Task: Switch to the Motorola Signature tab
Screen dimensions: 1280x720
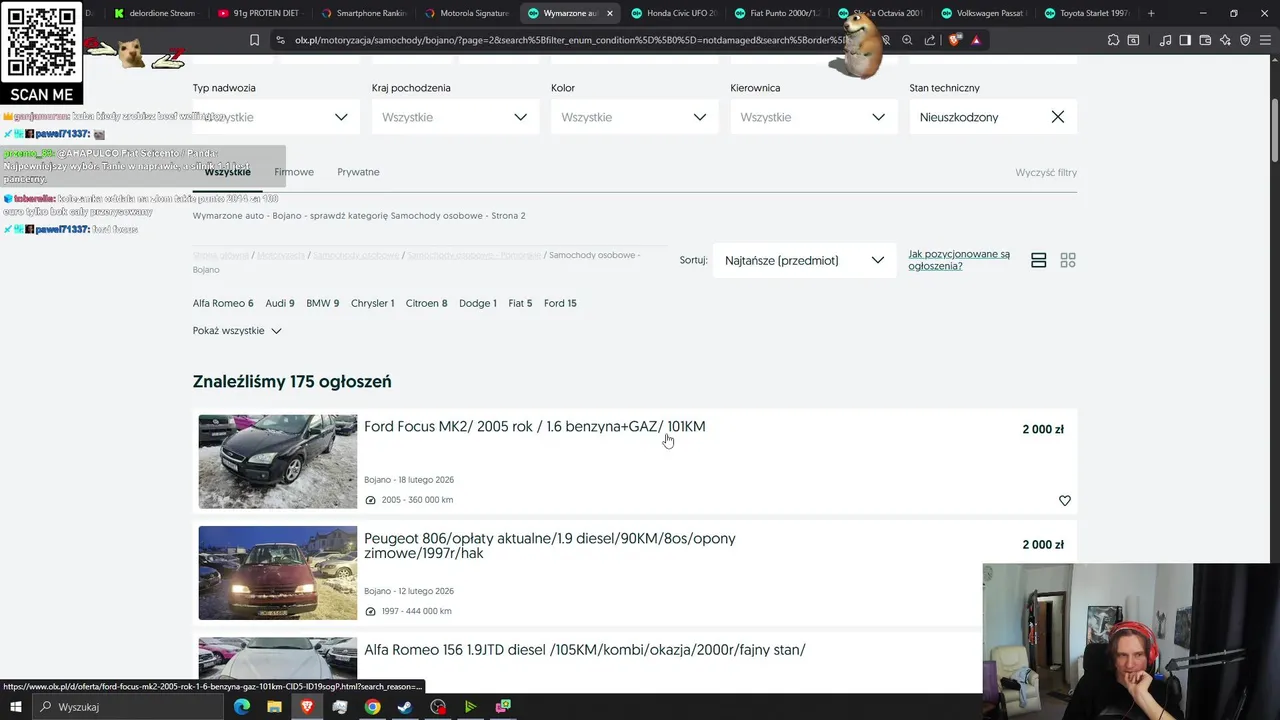Action: (466, 13)
